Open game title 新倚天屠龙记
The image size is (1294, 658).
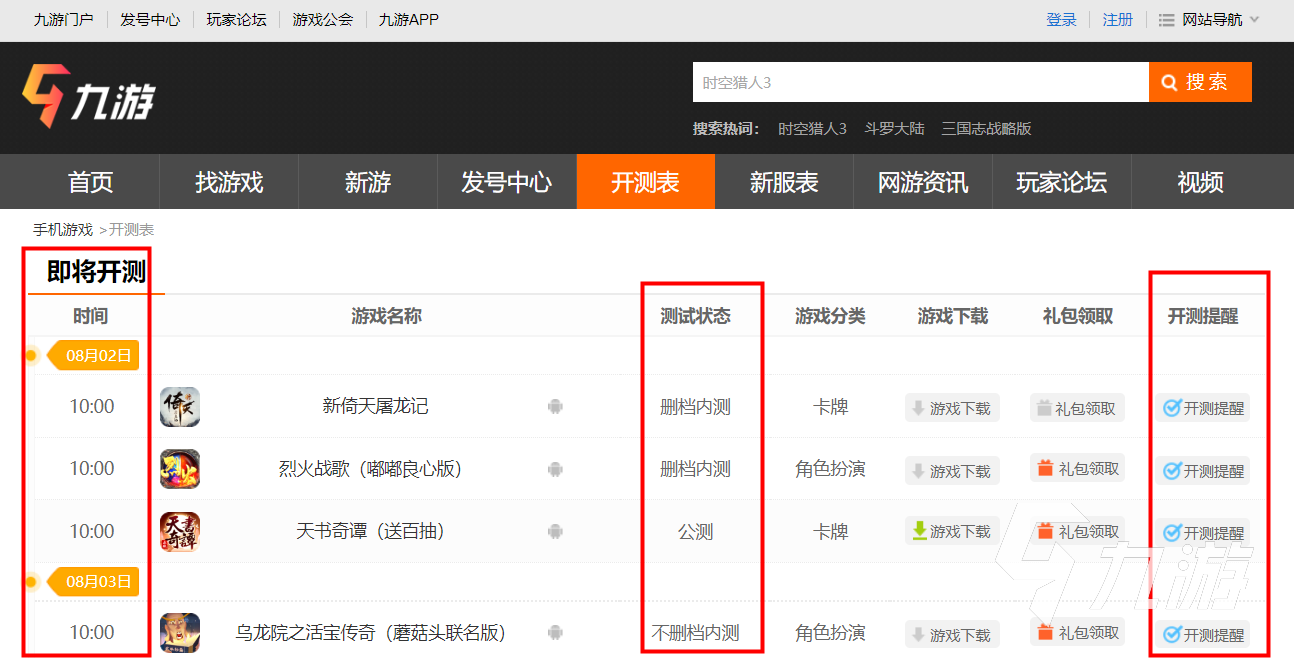375,406
